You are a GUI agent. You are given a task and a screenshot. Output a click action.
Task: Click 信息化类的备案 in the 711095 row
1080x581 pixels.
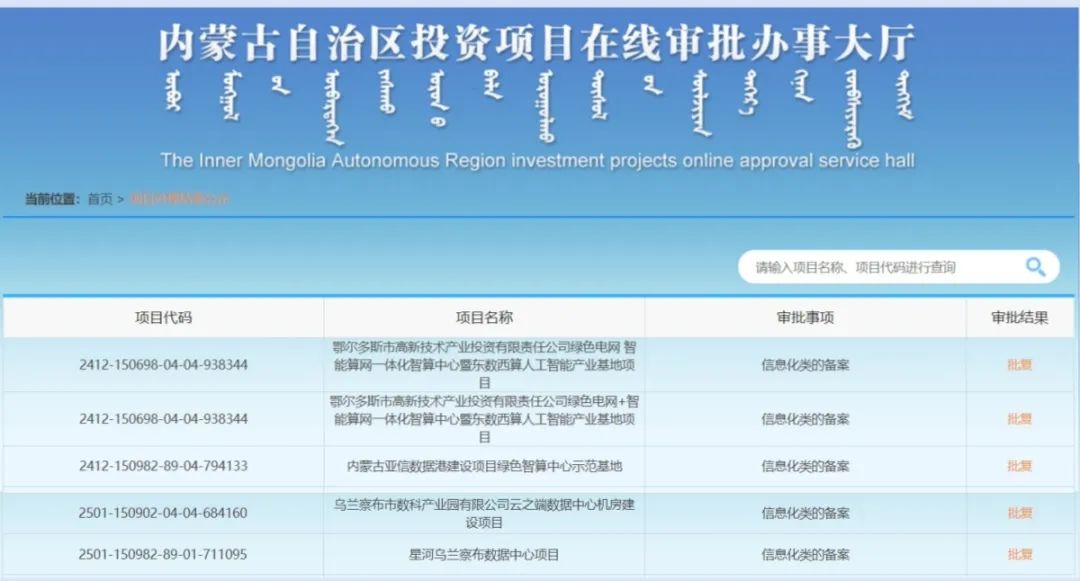coord(805,554)
